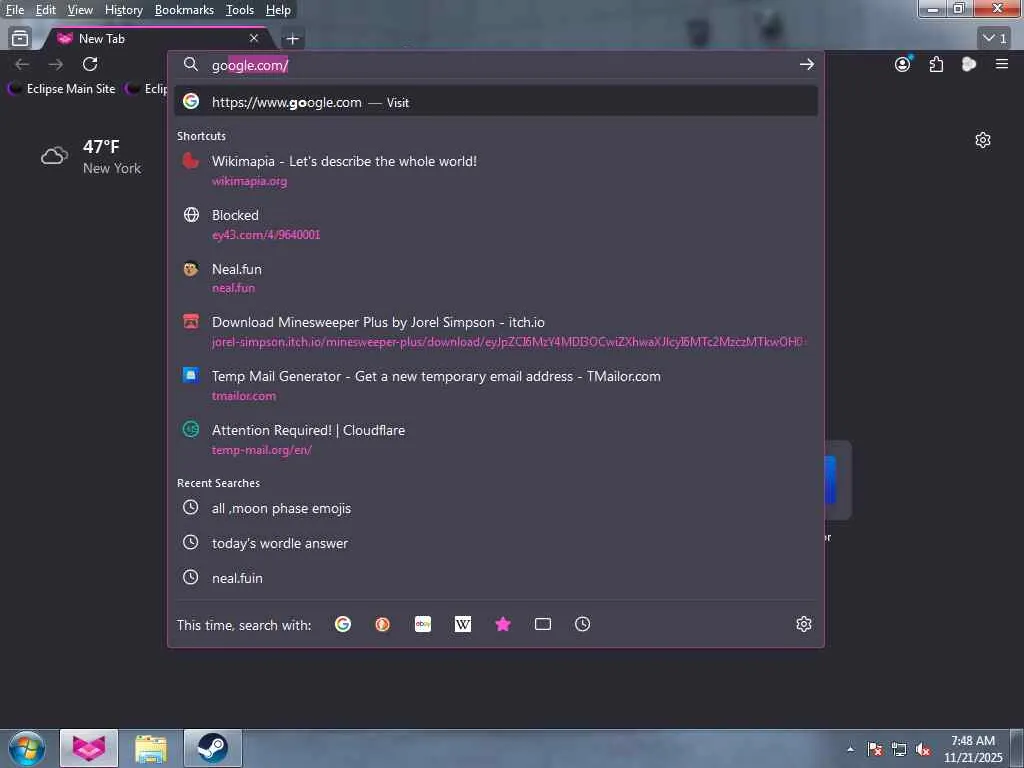Click the network tray icon
This screenshot has width=1024, height=768.
pyautogui.click(x=899, y=749)
